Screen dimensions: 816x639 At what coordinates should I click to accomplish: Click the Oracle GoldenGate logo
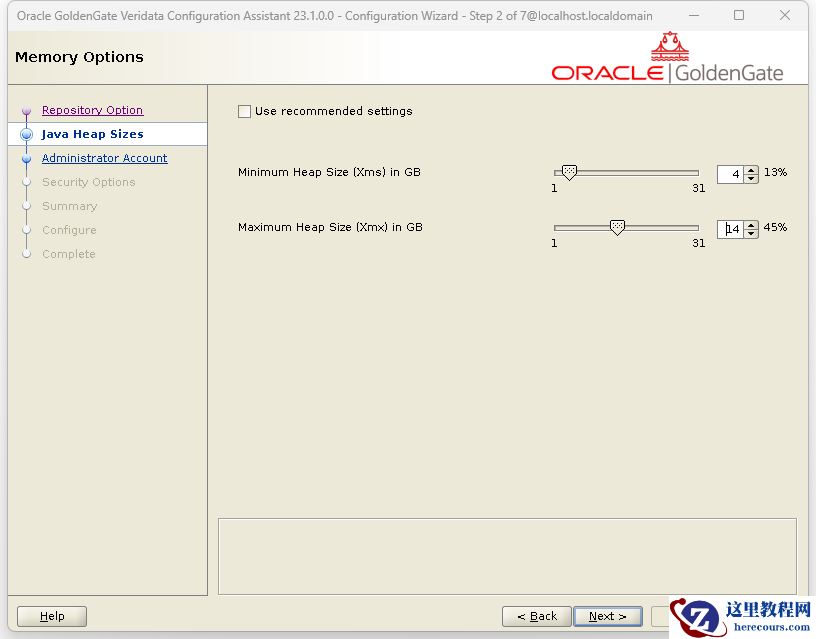[667, 57]
